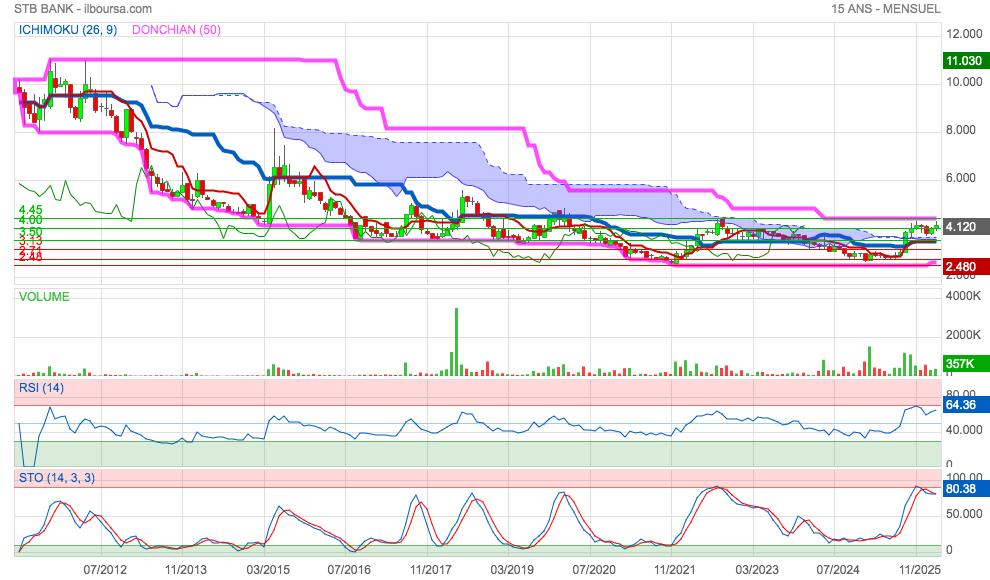This screenshot has height=580, width=990.
Task: Click the 4.45 horizontal level label
Action: point(29,210)
